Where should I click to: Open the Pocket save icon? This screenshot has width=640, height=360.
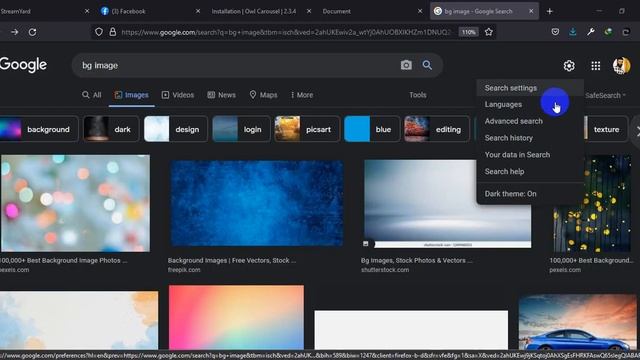click(x=555, y=32)
